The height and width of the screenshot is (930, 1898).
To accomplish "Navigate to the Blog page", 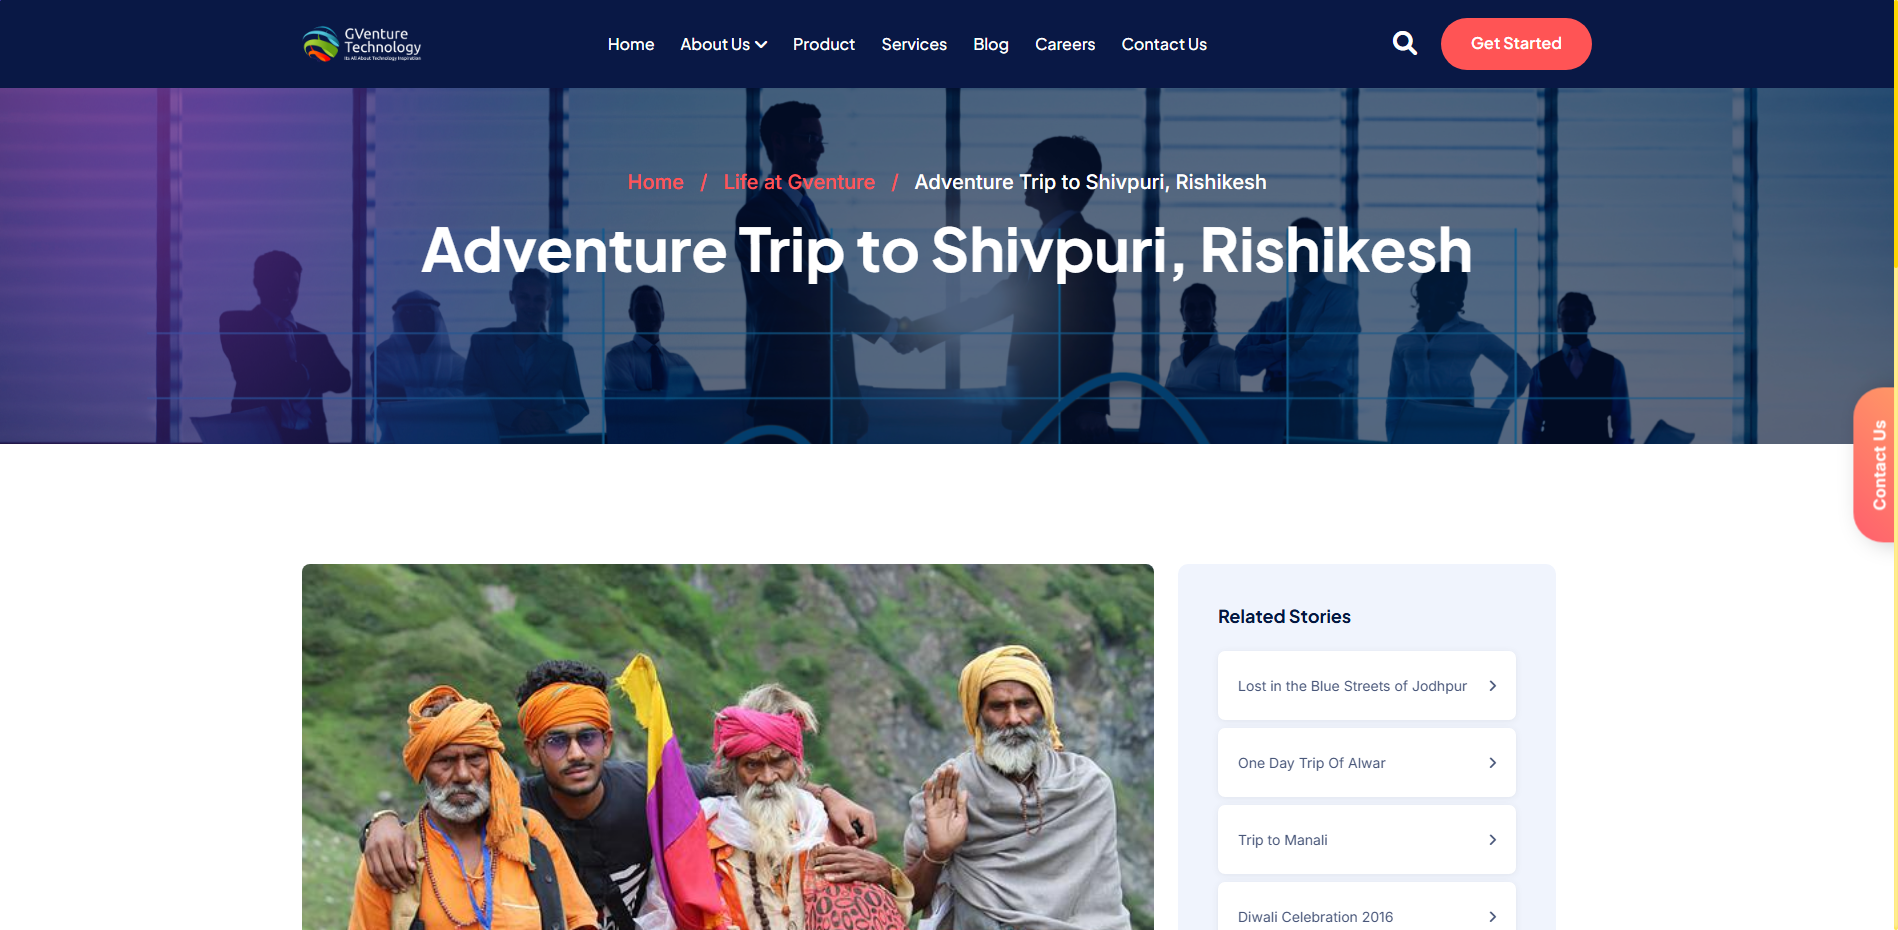I will (x=991, y=44).
